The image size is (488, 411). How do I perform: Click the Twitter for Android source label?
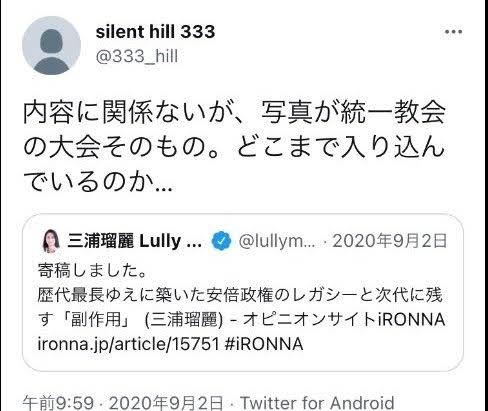[317, 403]
